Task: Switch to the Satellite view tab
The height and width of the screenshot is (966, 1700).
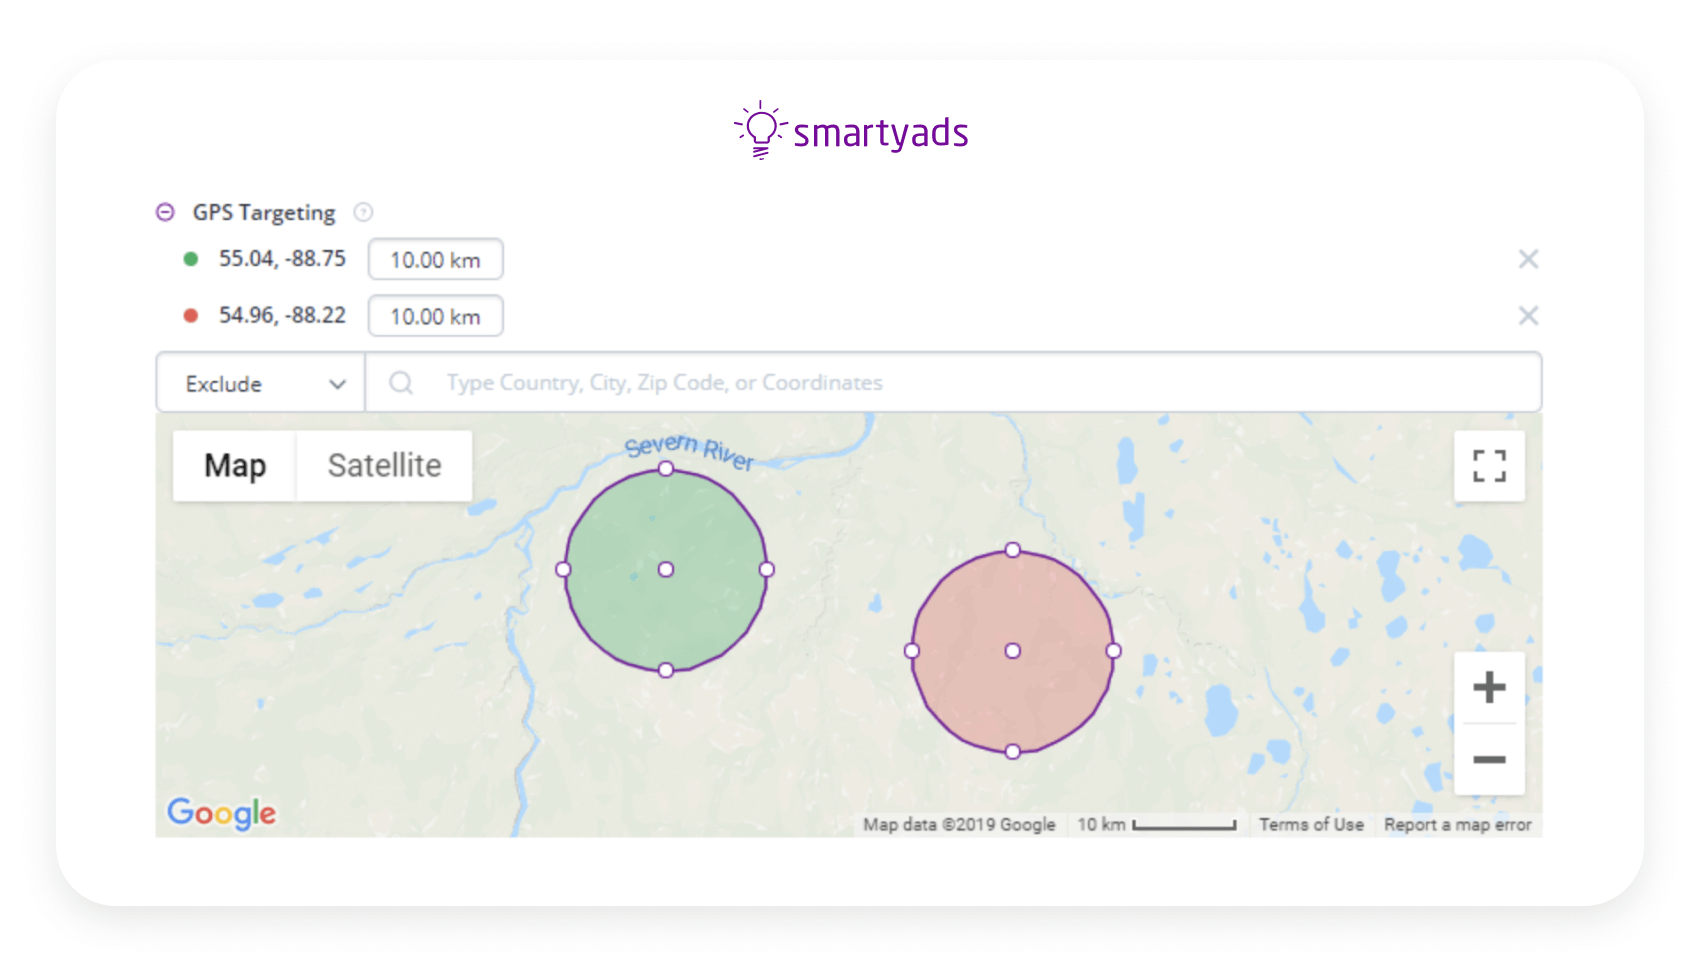Action: [384, 465]
